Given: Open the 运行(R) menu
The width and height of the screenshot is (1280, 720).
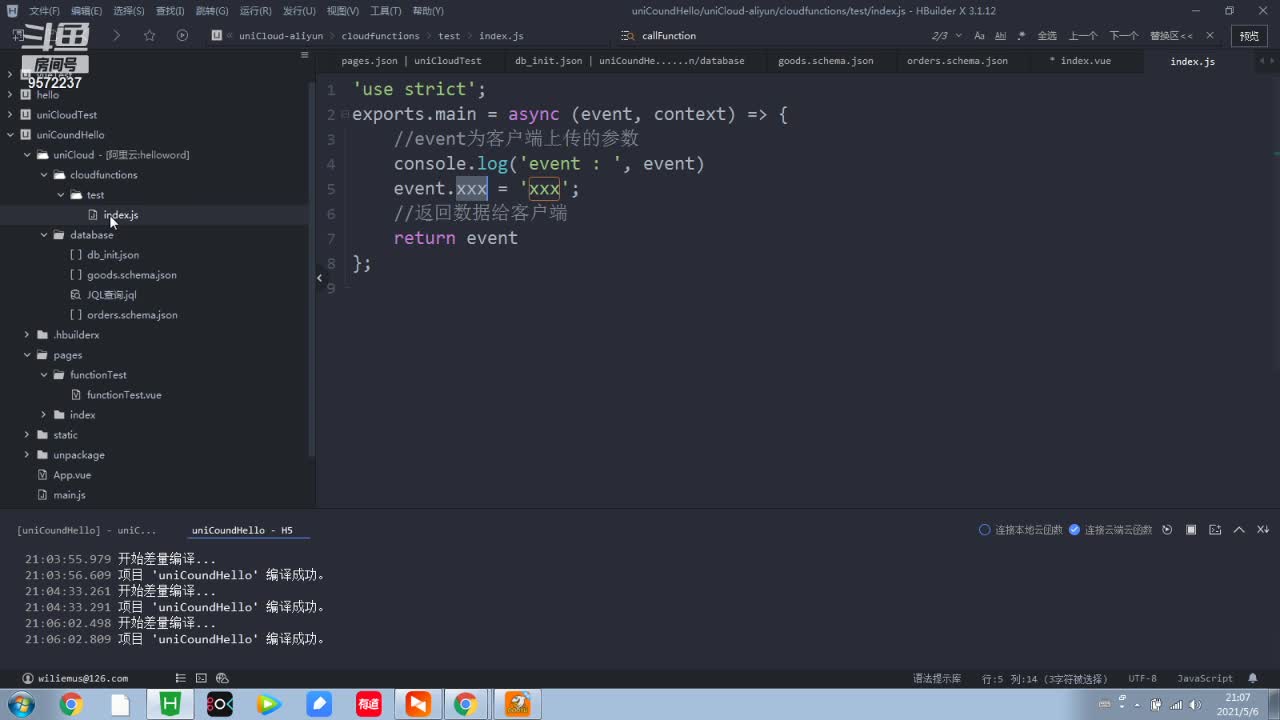Looking at the screenshot, I should pos(256,11).
